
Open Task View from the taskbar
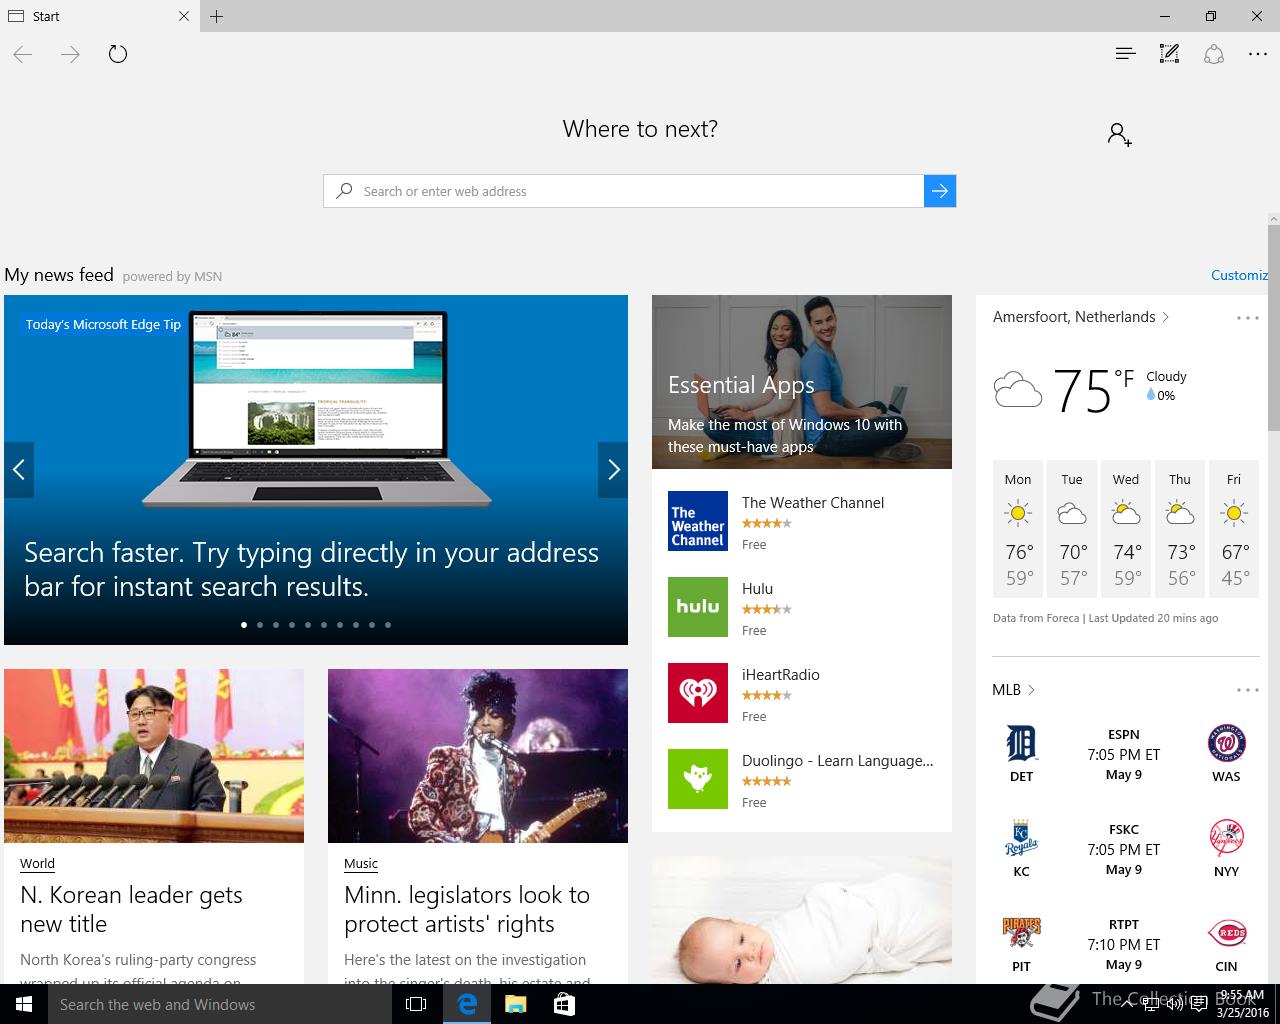point(416,1004)
